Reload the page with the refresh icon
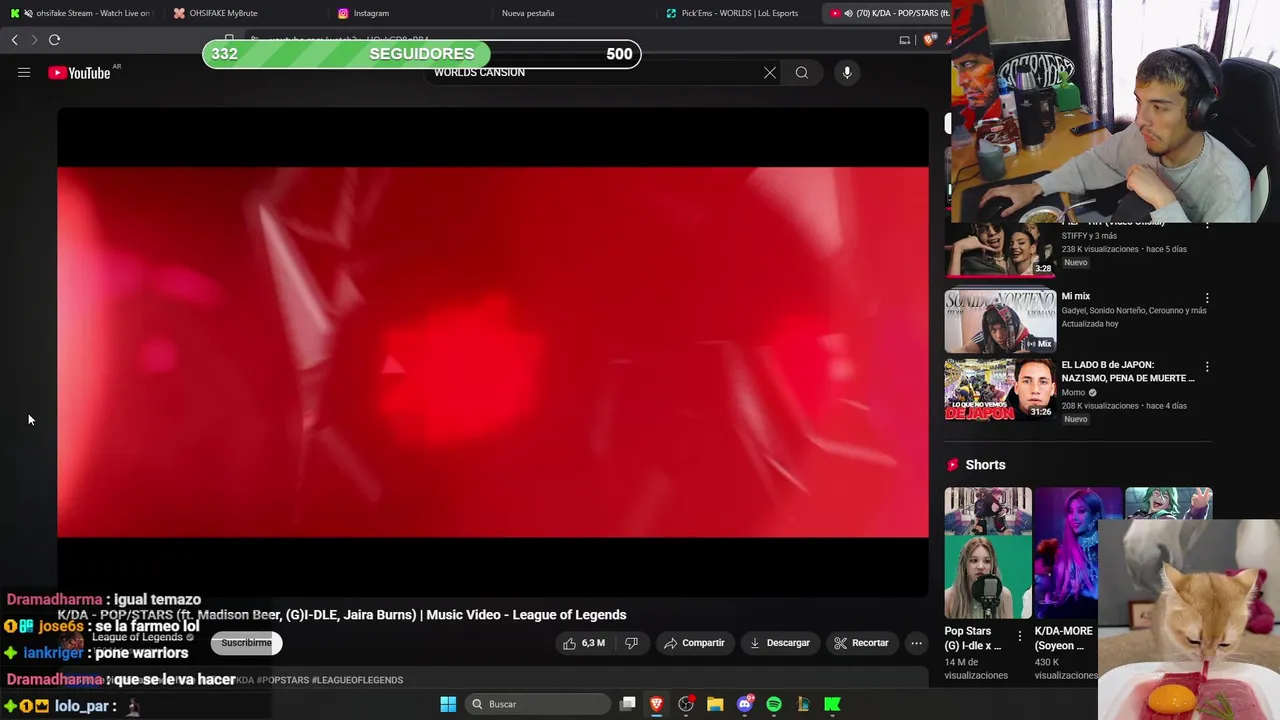This screenshot has width=1280, height=720. pos(54,40)
